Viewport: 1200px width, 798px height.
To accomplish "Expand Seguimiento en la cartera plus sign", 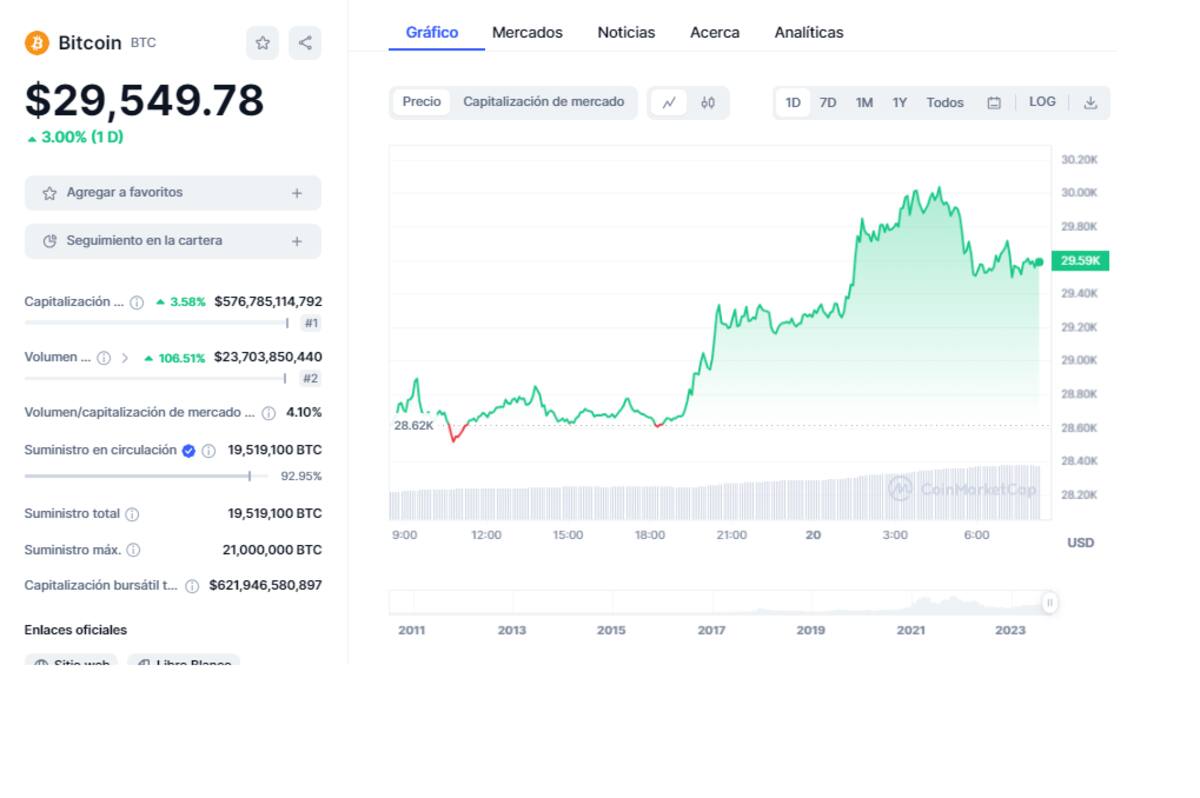I will click(297, 241).
